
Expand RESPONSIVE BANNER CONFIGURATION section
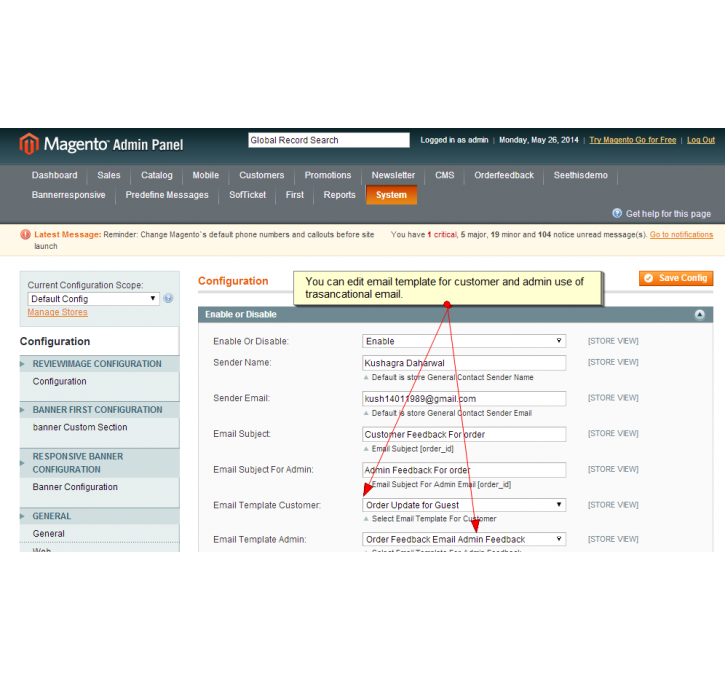point(99,463)
